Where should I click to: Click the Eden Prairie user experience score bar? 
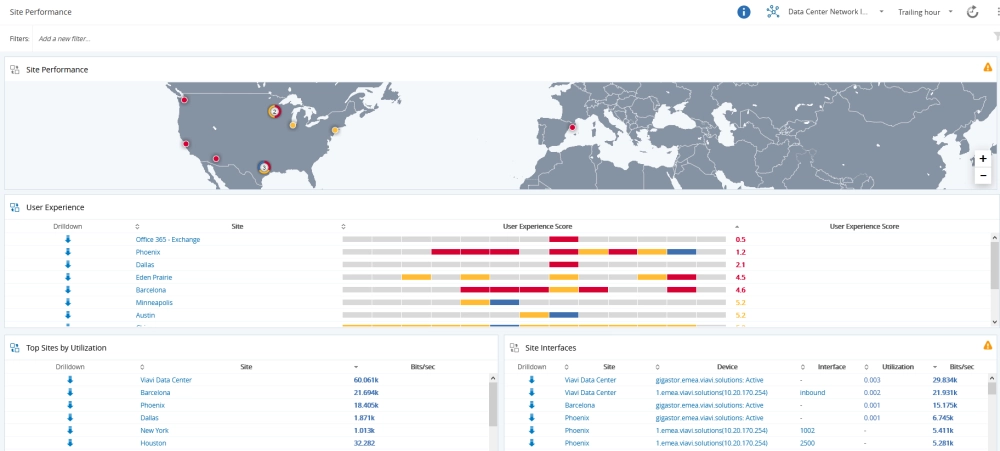(534, 277)
